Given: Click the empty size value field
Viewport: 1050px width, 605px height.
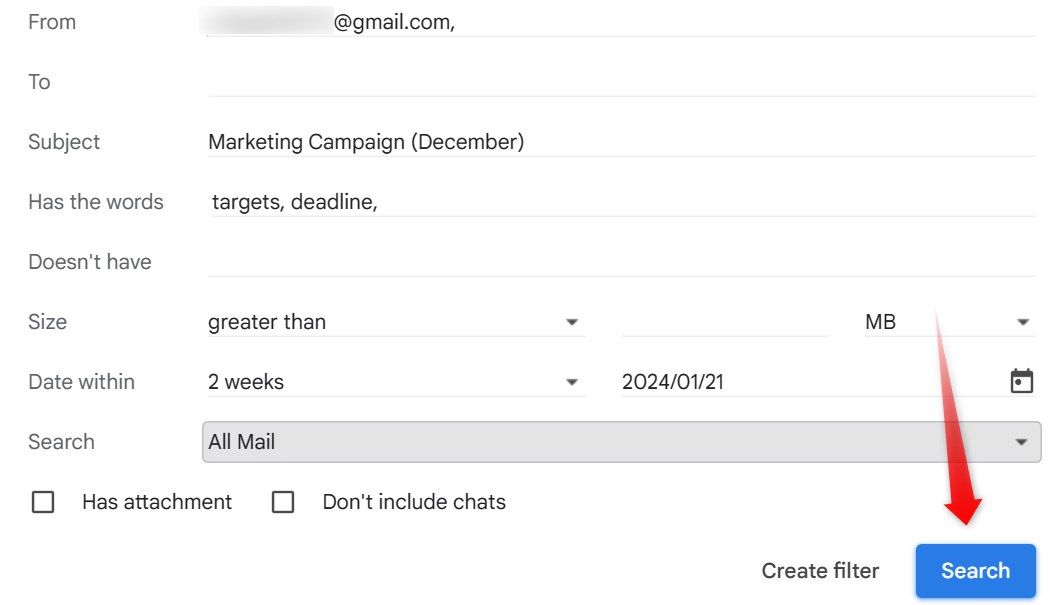Looking at the screenshot, I should pyautogui.click(x=725, y=321).
